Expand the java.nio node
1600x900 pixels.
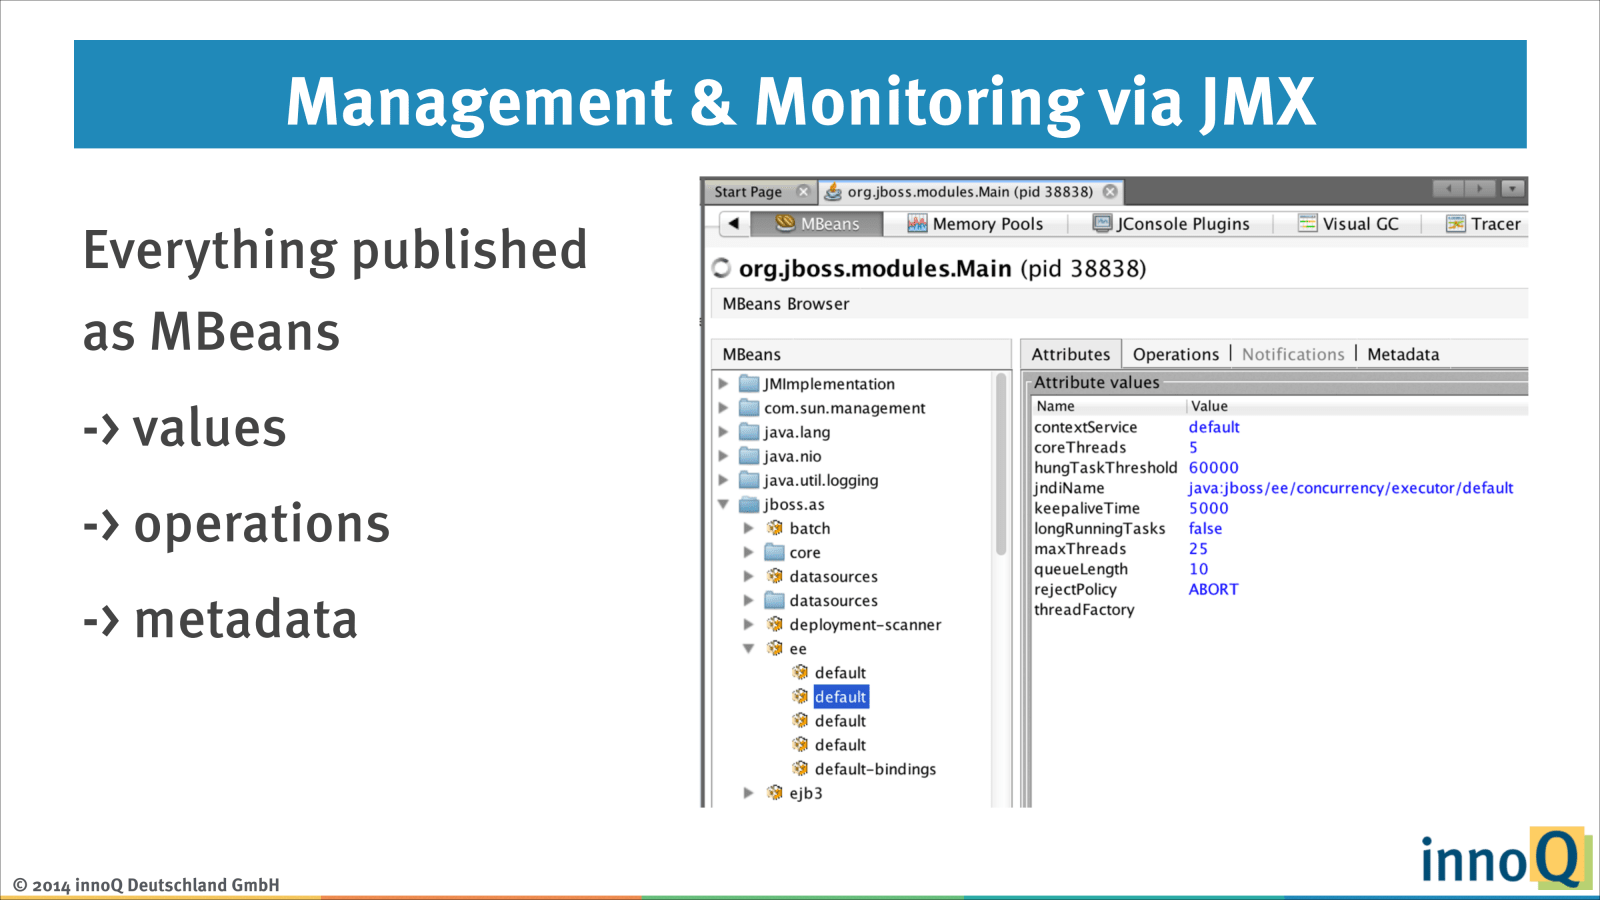coord(723,456)
